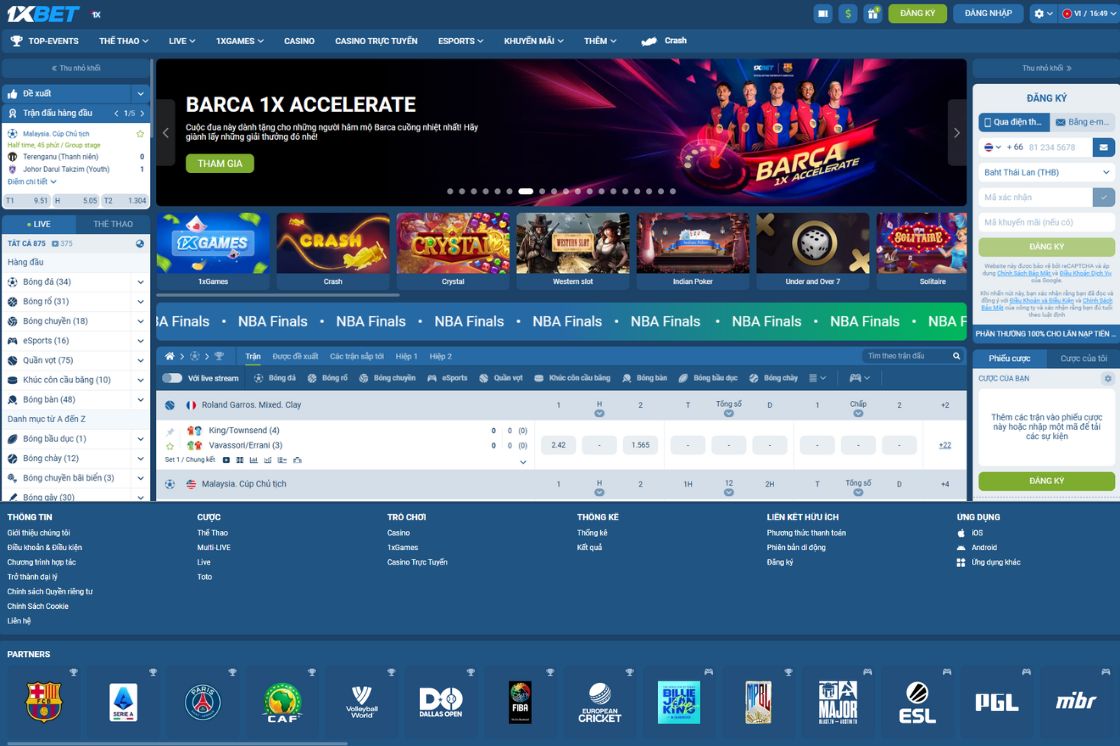Click the PGL partner logo
The image size is (1120, 746).
tap(996, 702)
